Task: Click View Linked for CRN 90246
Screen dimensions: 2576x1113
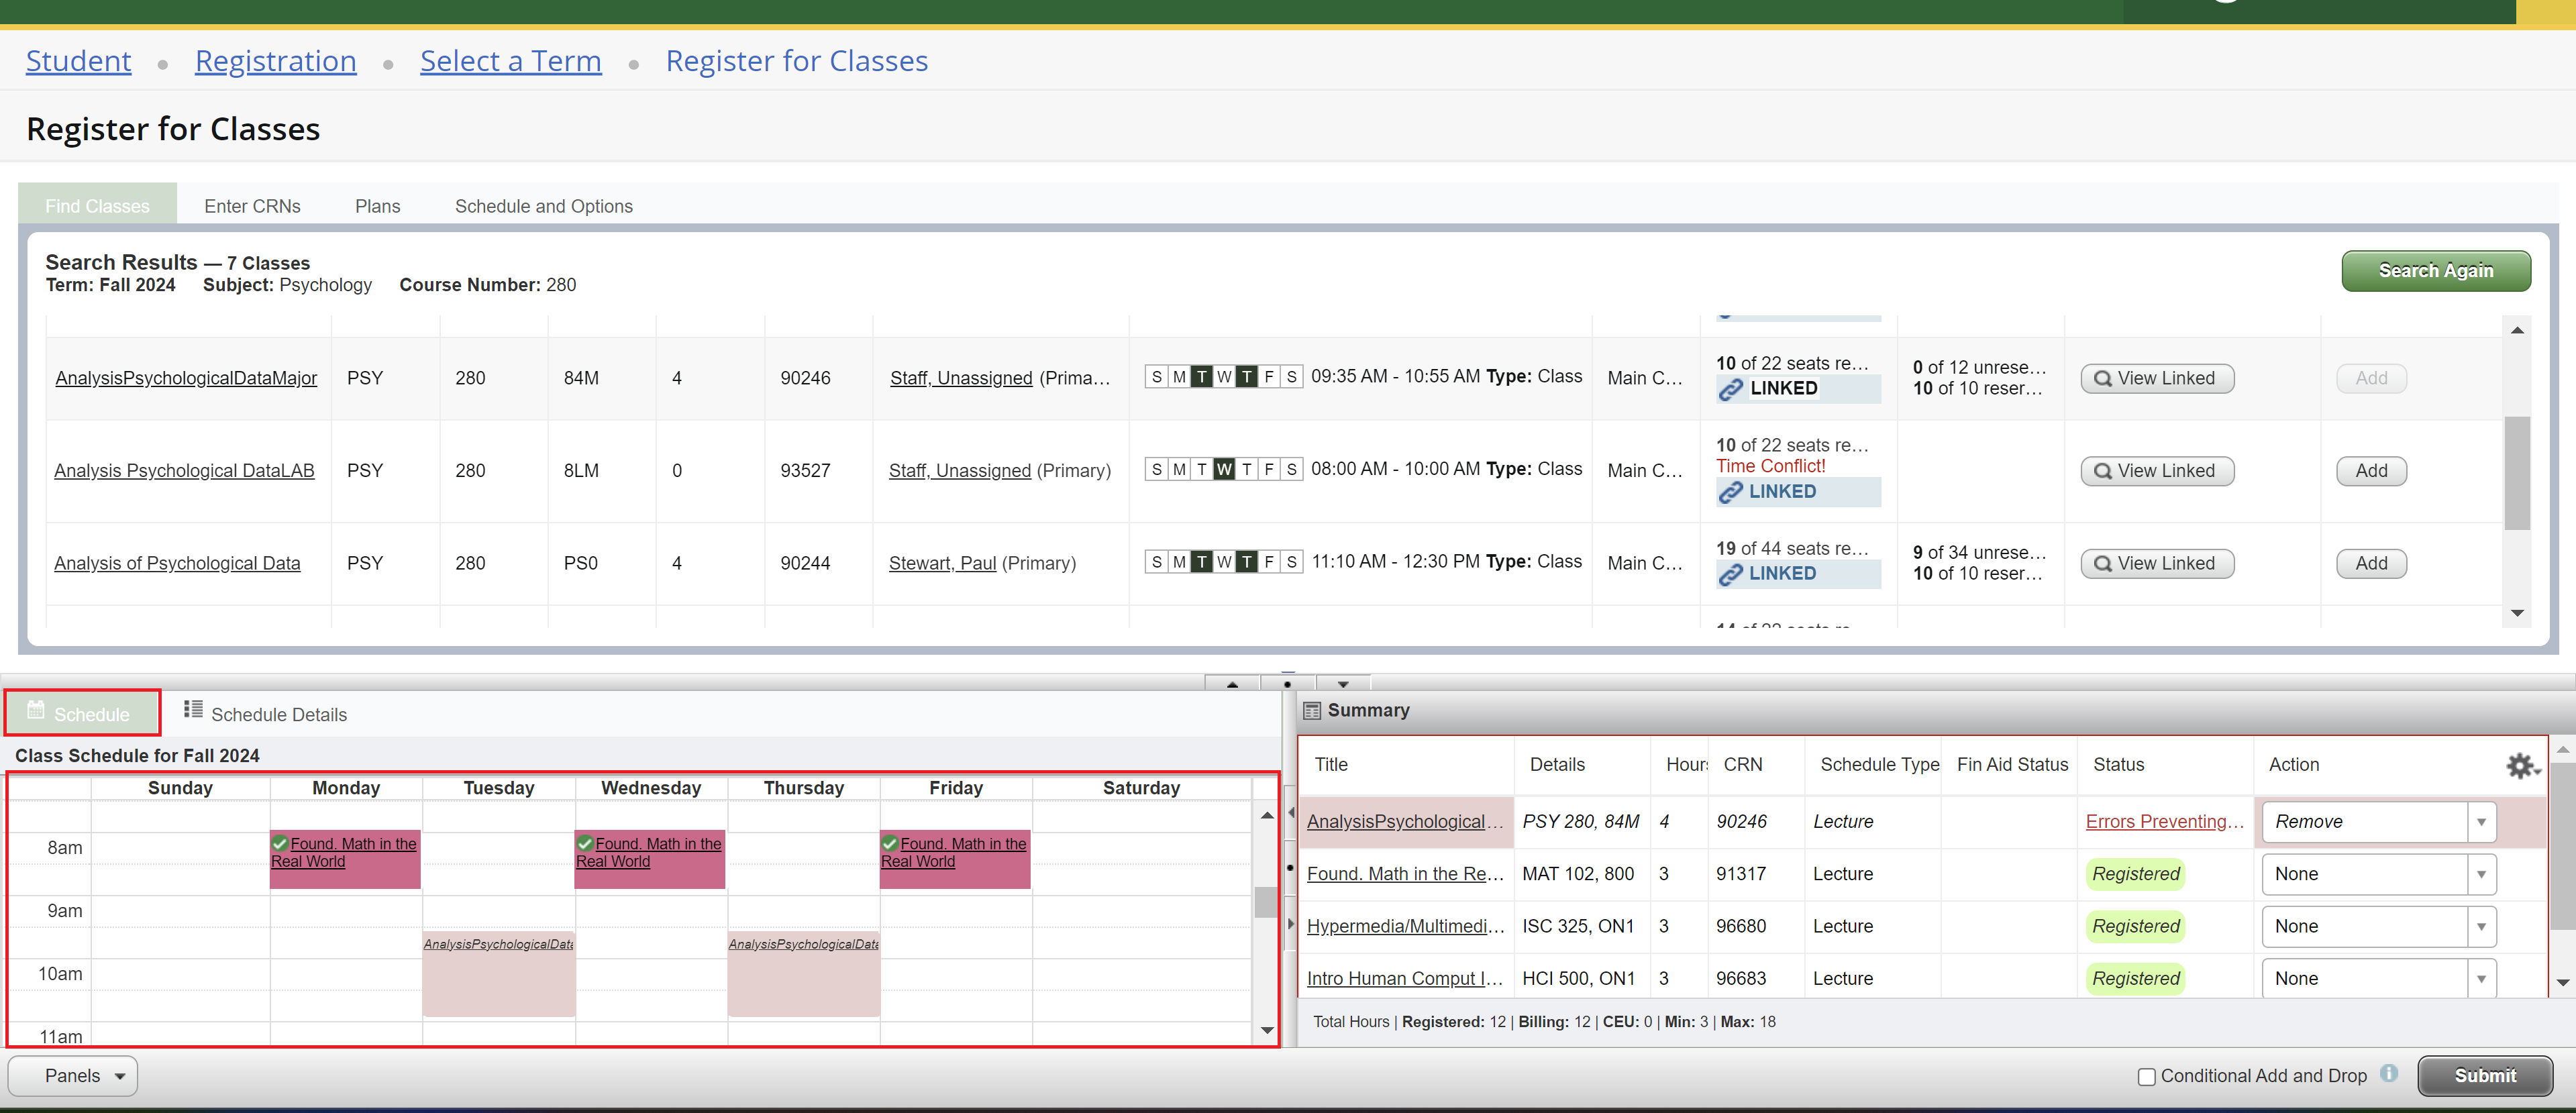Action: pos(2156,379)
